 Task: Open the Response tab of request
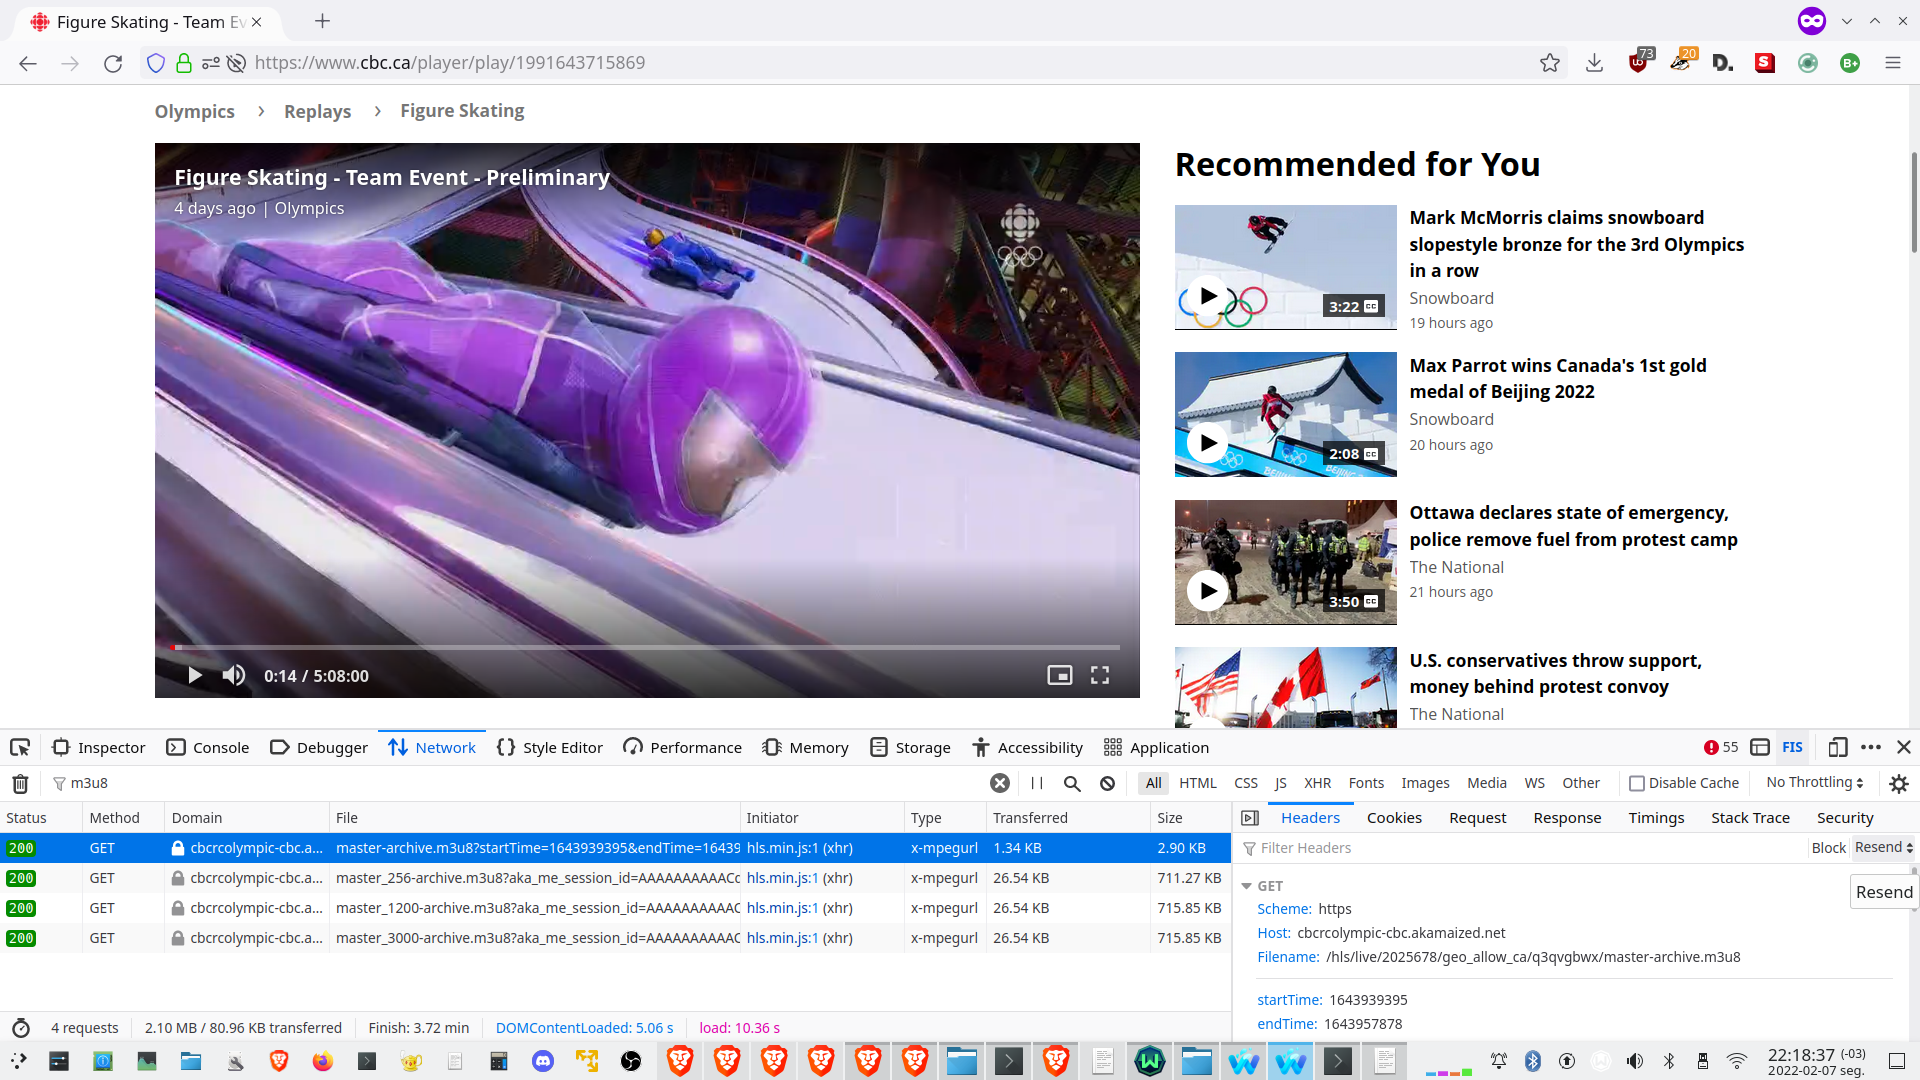(x=1567, y=818)
